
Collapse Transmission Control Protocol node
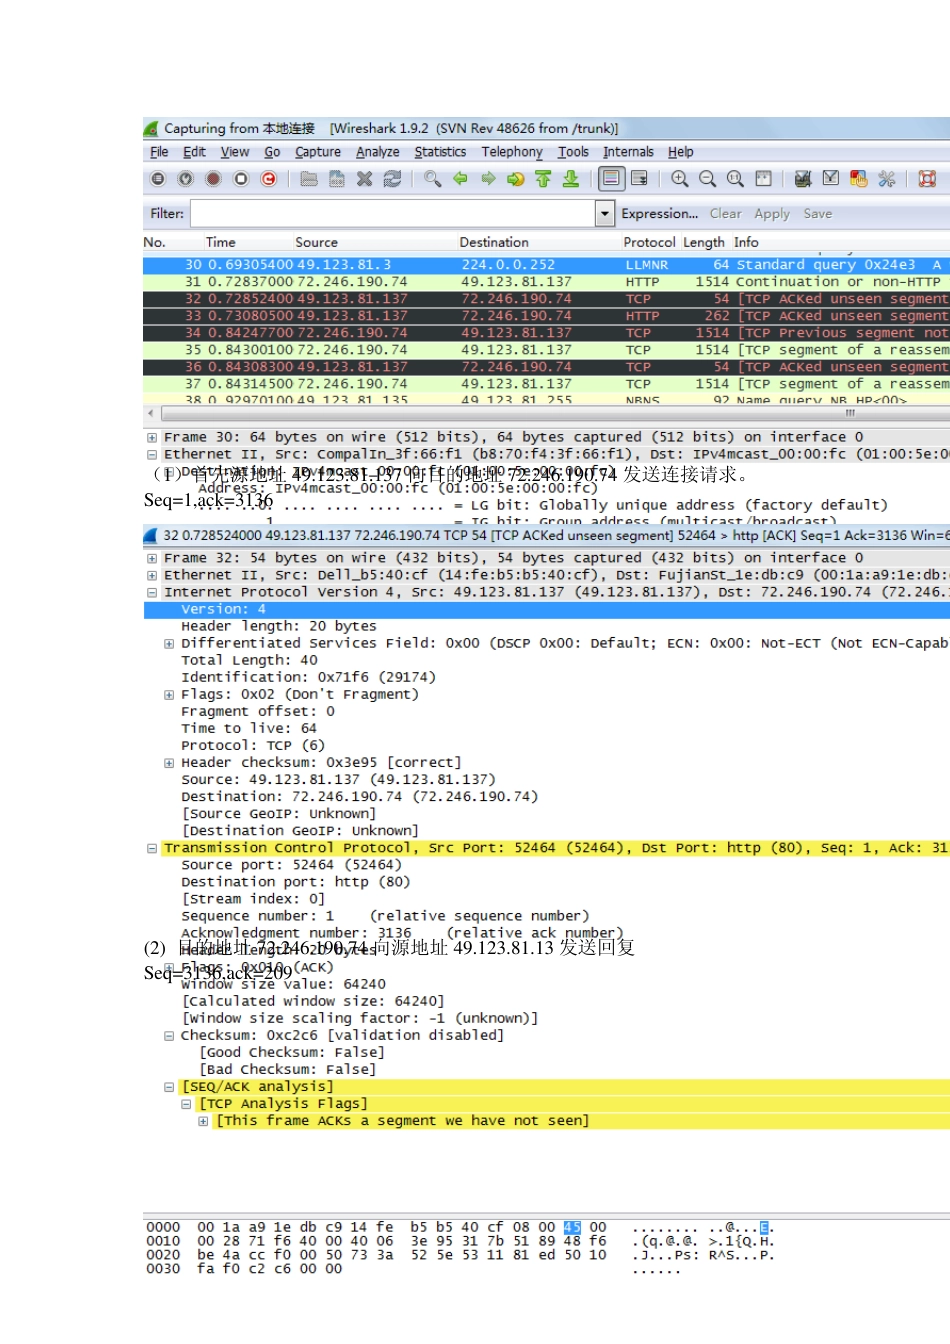152,848
